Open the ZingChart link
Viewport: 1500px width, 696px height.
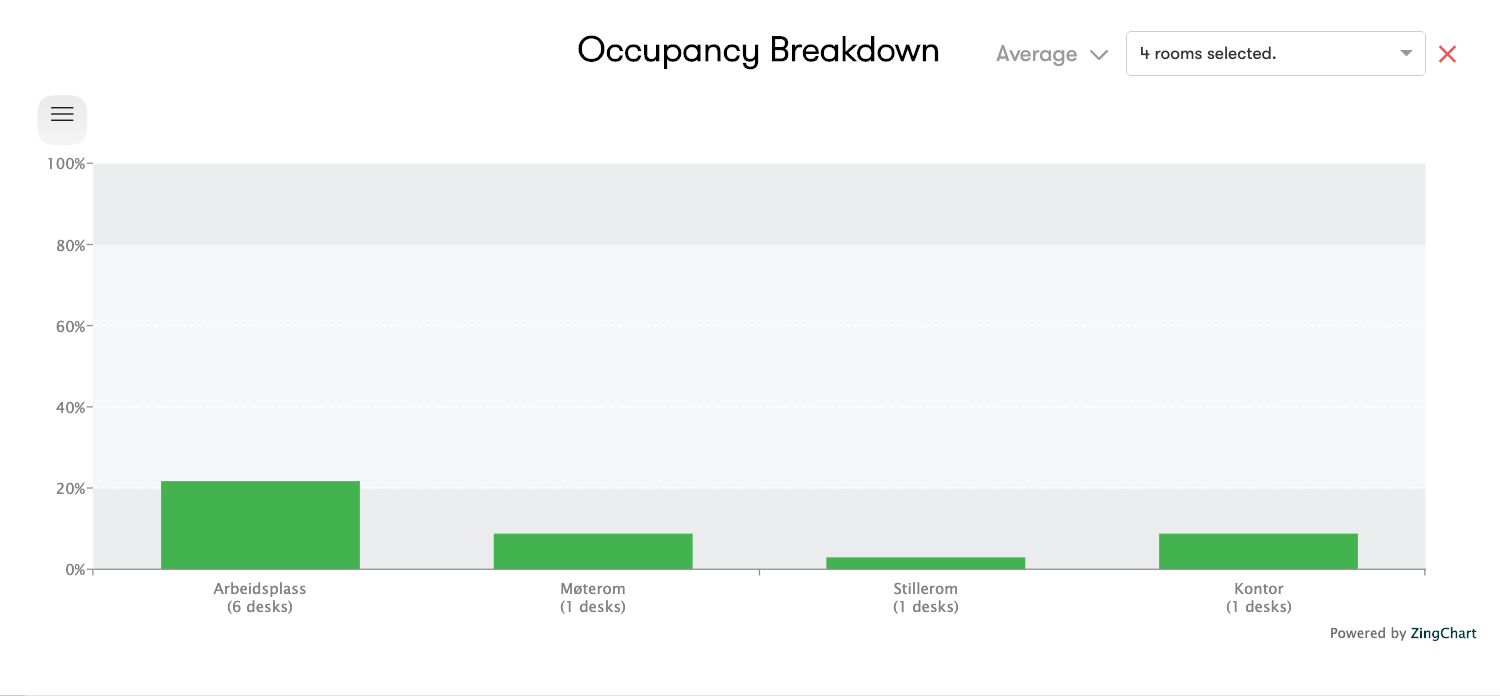coord(1443,633)
